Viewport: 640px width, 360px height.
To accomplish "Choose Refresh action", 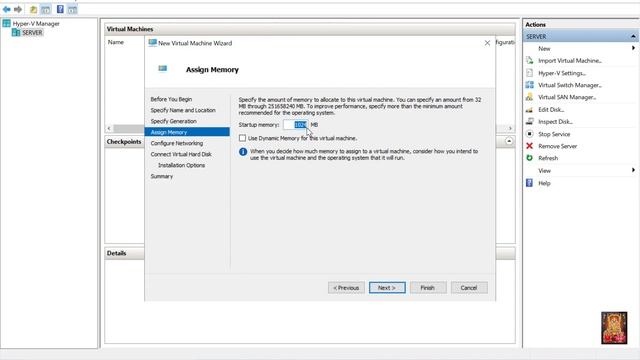I will click(x=548, y=158).
